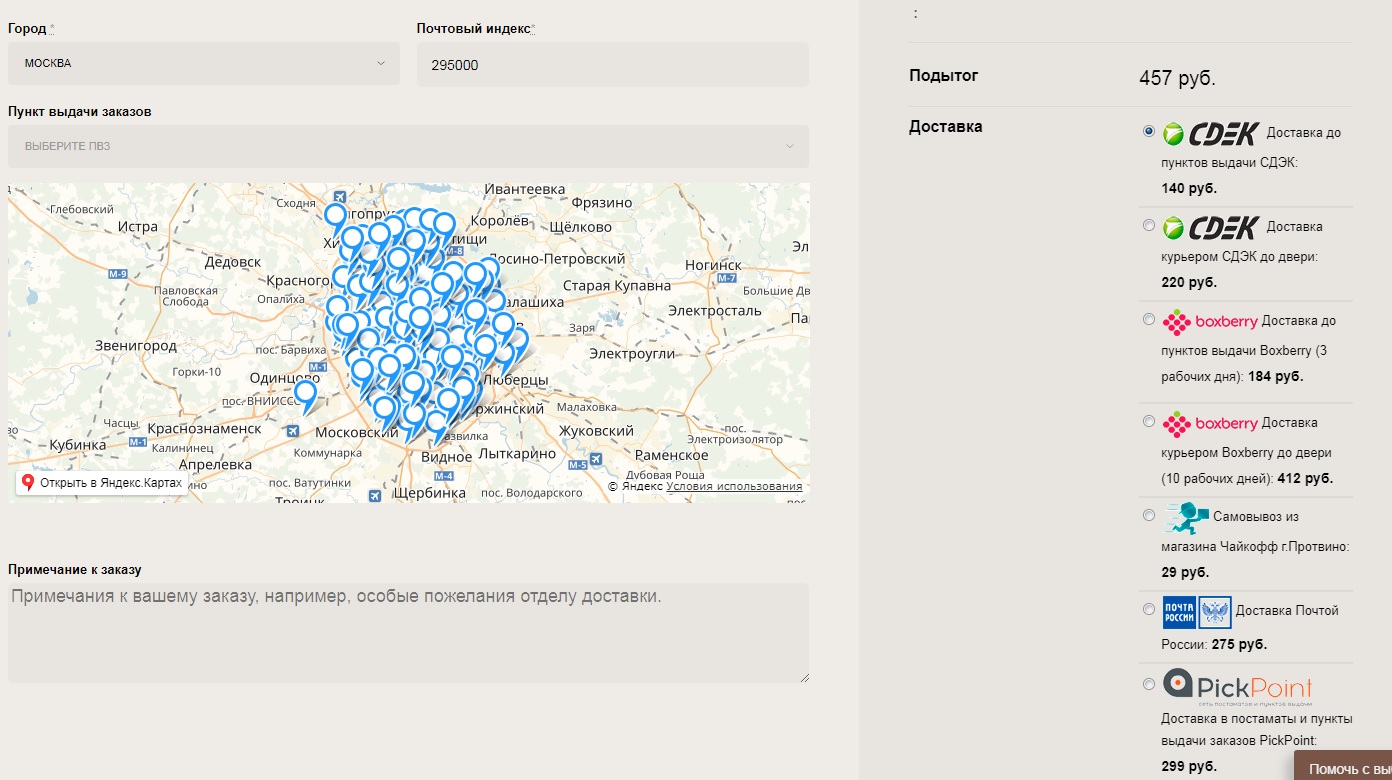
Task: Click the Почта России eagle emblem
Action: click(1215, 612)
